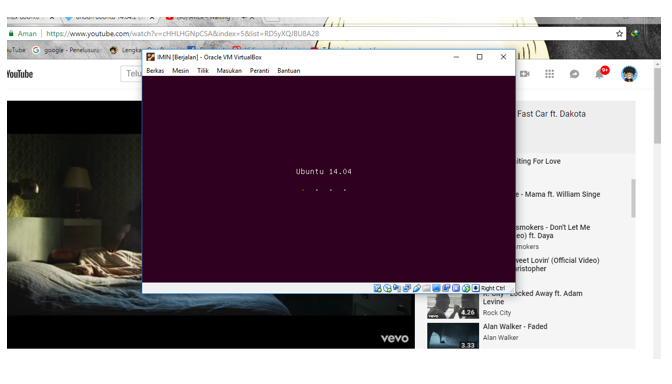
Task: Click the 3:33 Faded thumbnail
Action: tap(453, 336)
